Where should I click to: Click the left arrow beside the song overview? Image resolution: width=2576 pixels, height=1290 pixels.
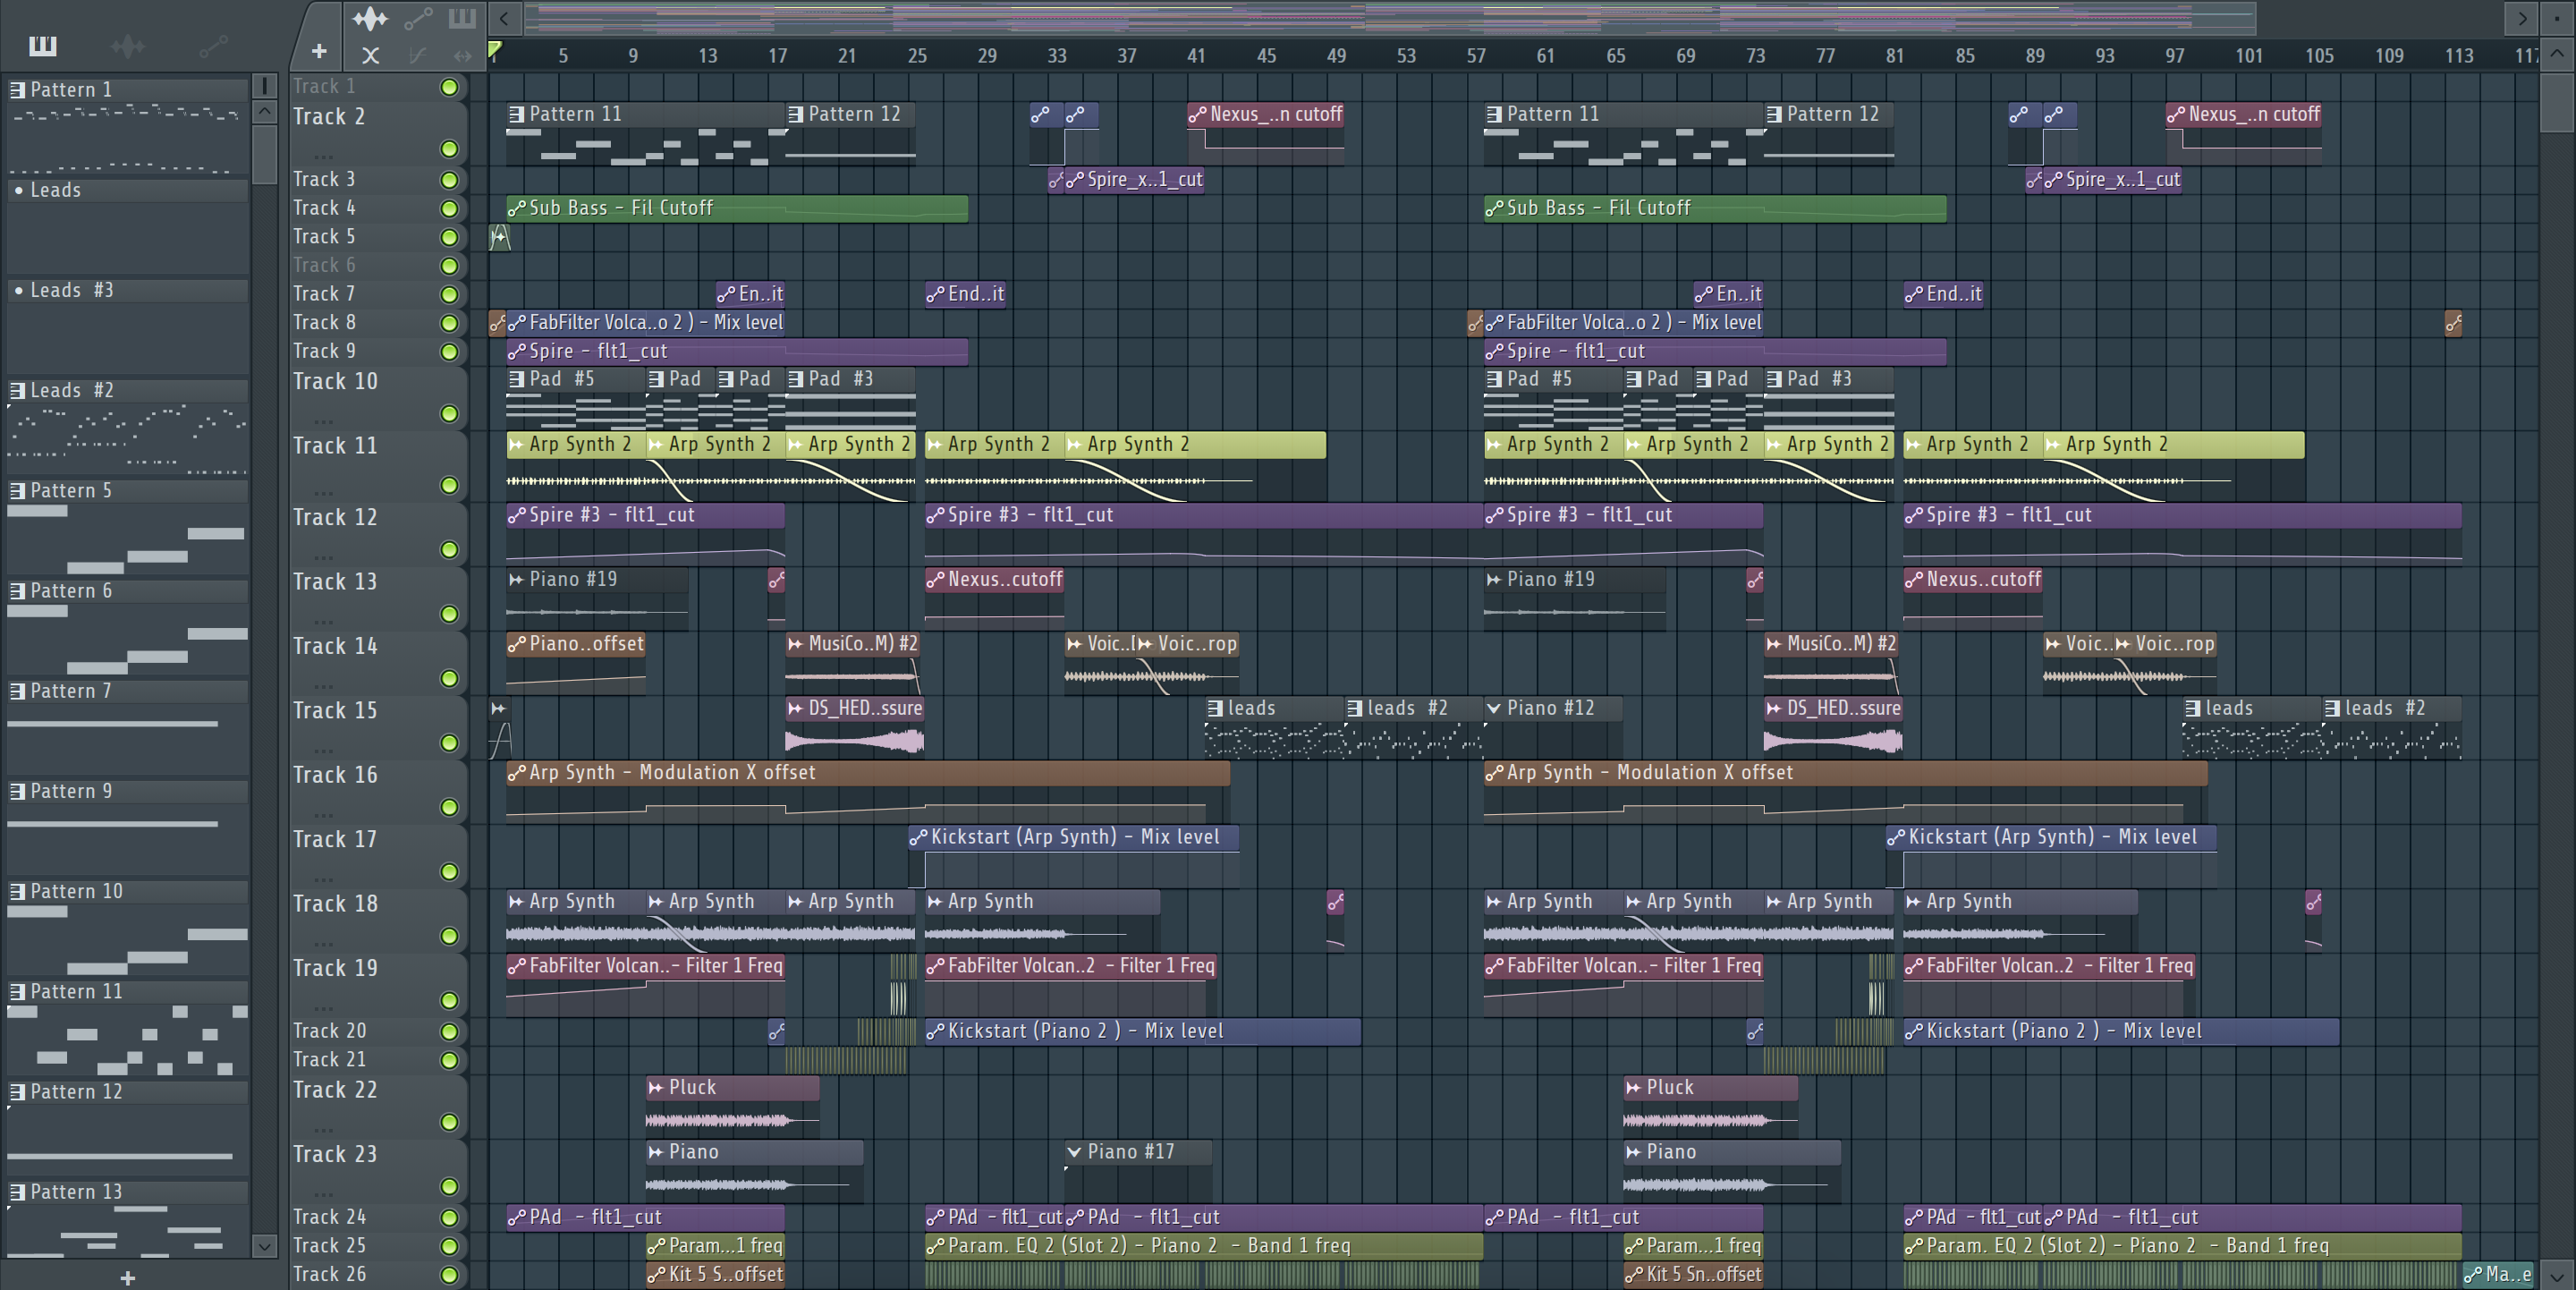tap(505, 18)
